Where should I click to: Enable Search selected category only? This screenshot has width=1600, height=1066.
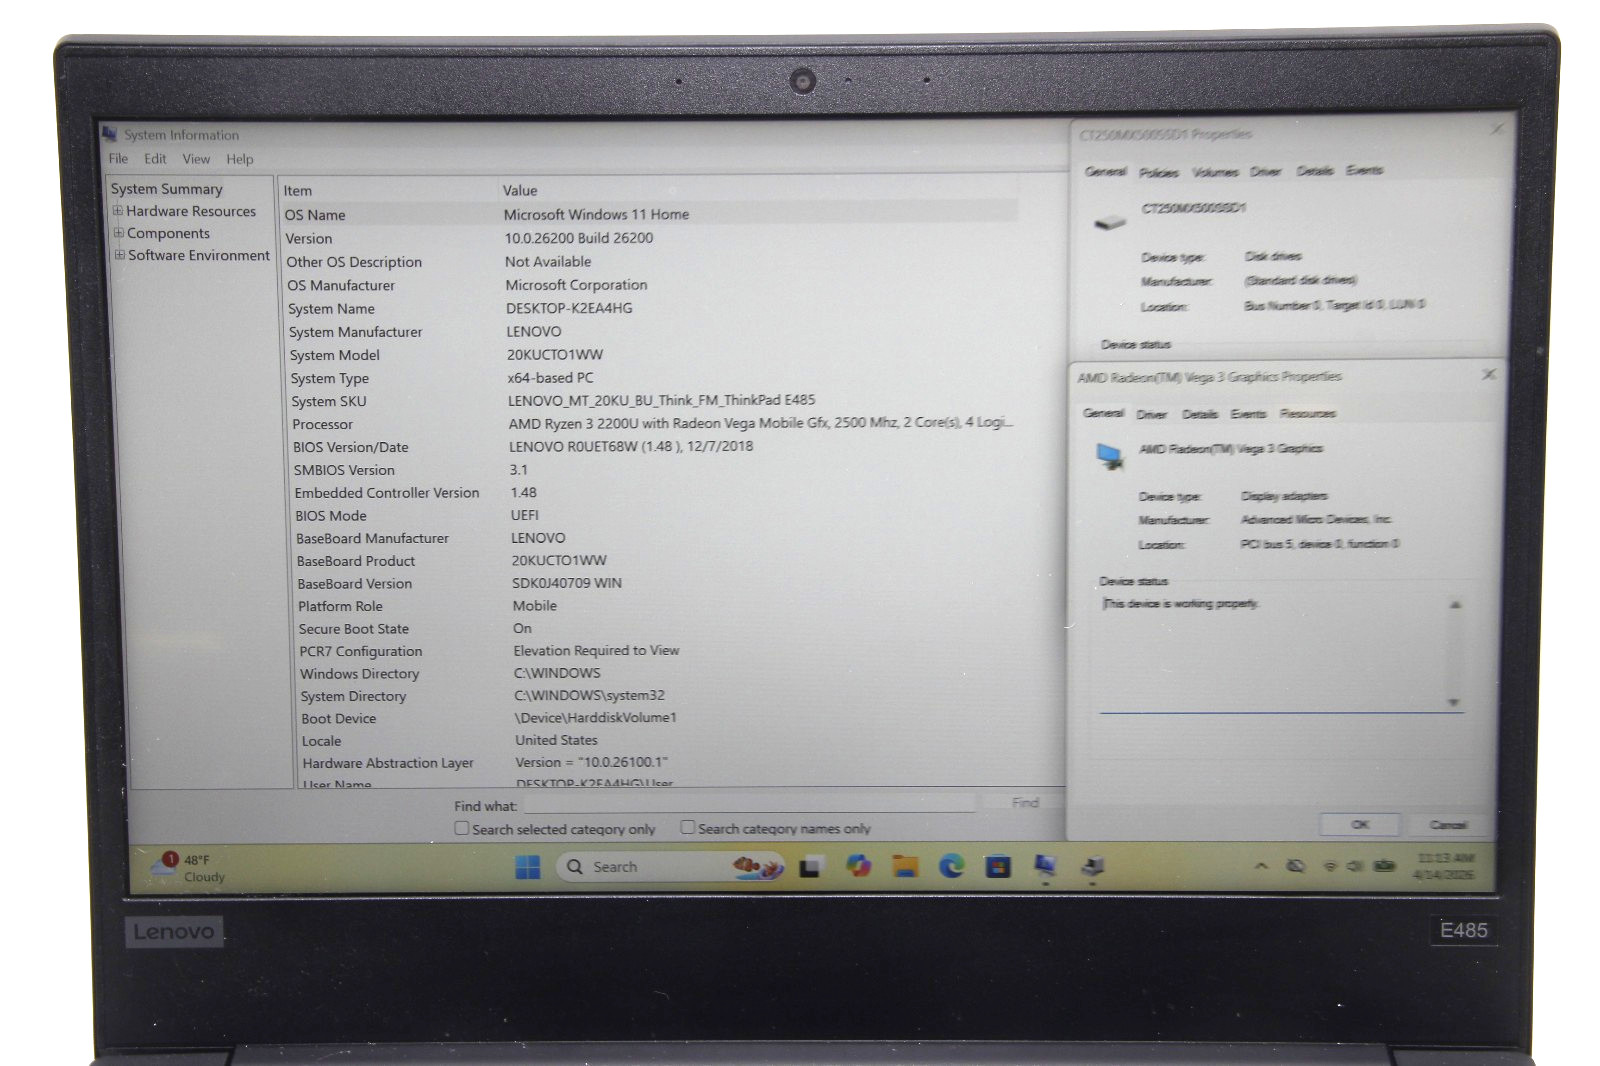[462, 828]
